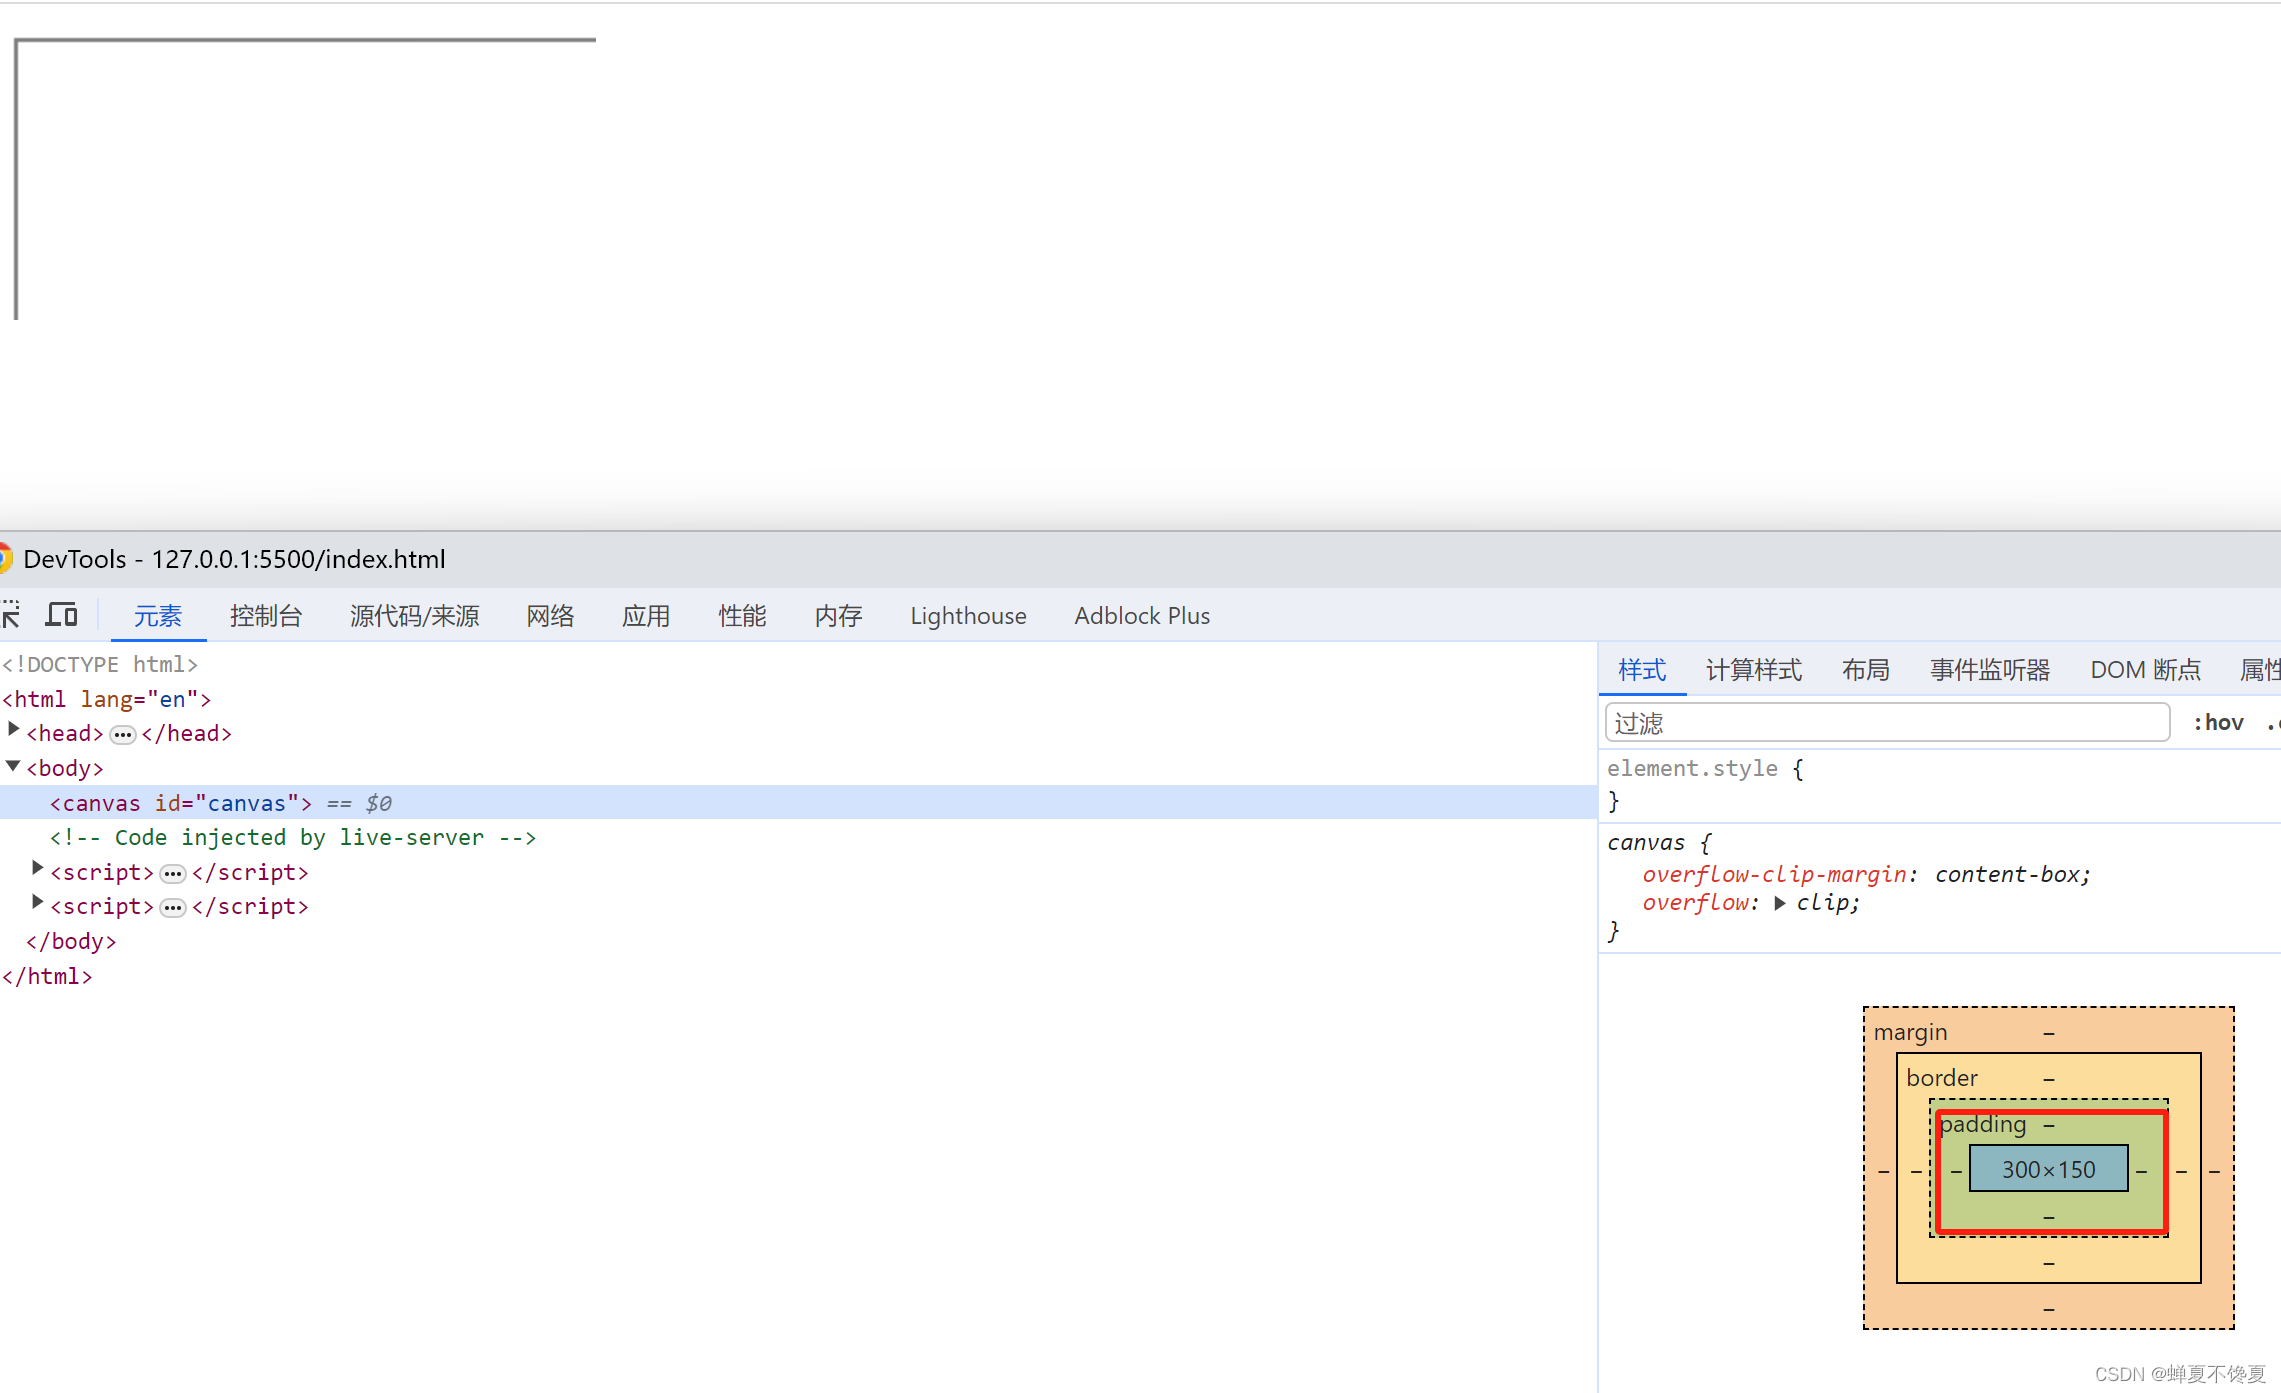
Task: Switch to the 内存 tab
Action: click(x=838, y=616)
